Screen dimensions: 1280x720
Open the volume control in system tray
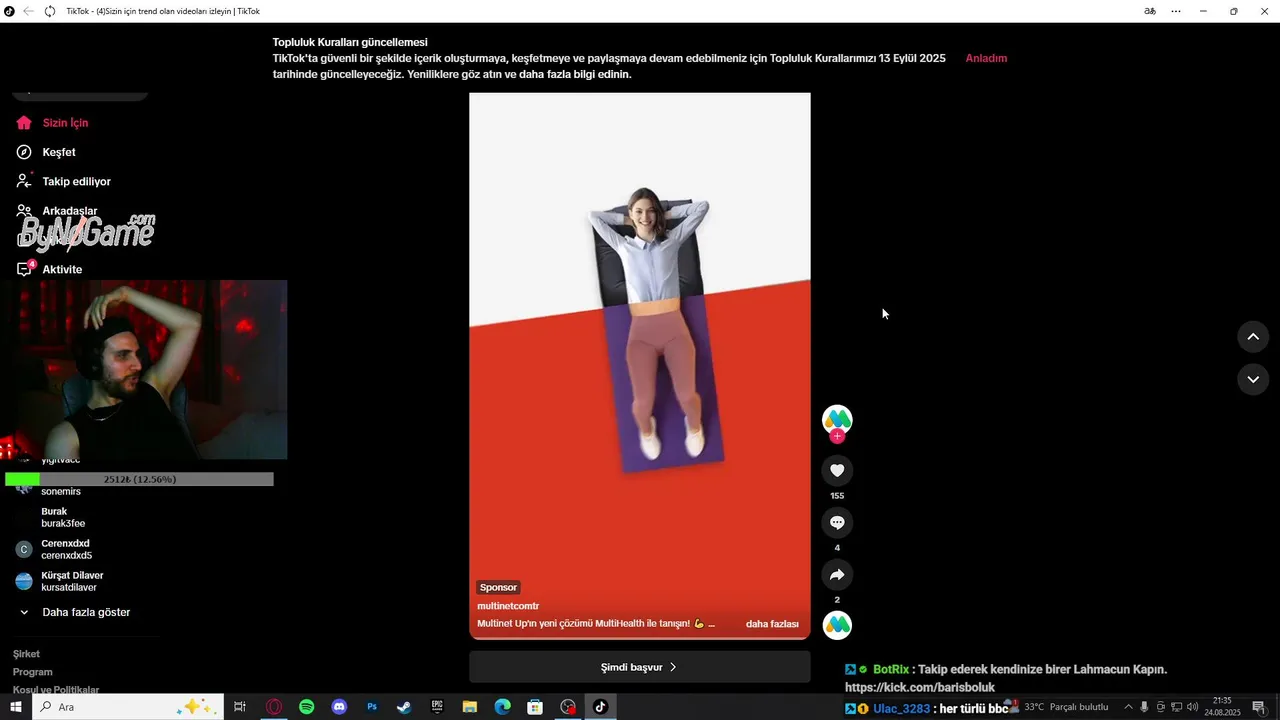(1193, 707)
